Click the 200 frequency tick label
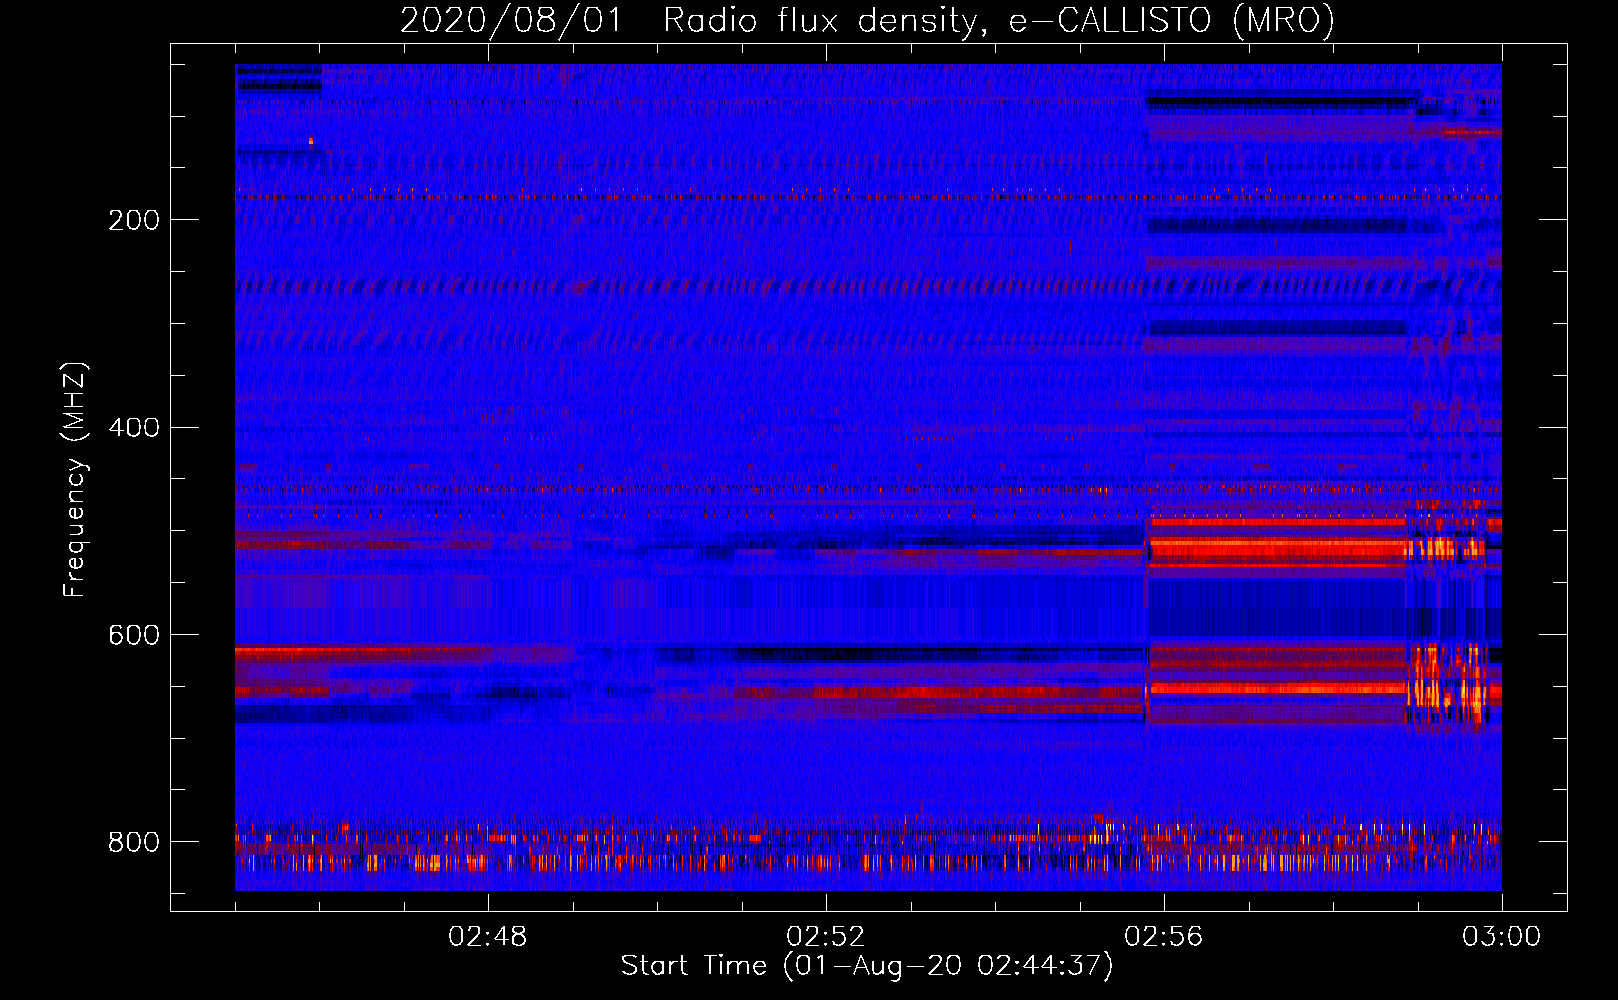1618x1000 pixels. (134, 220)
